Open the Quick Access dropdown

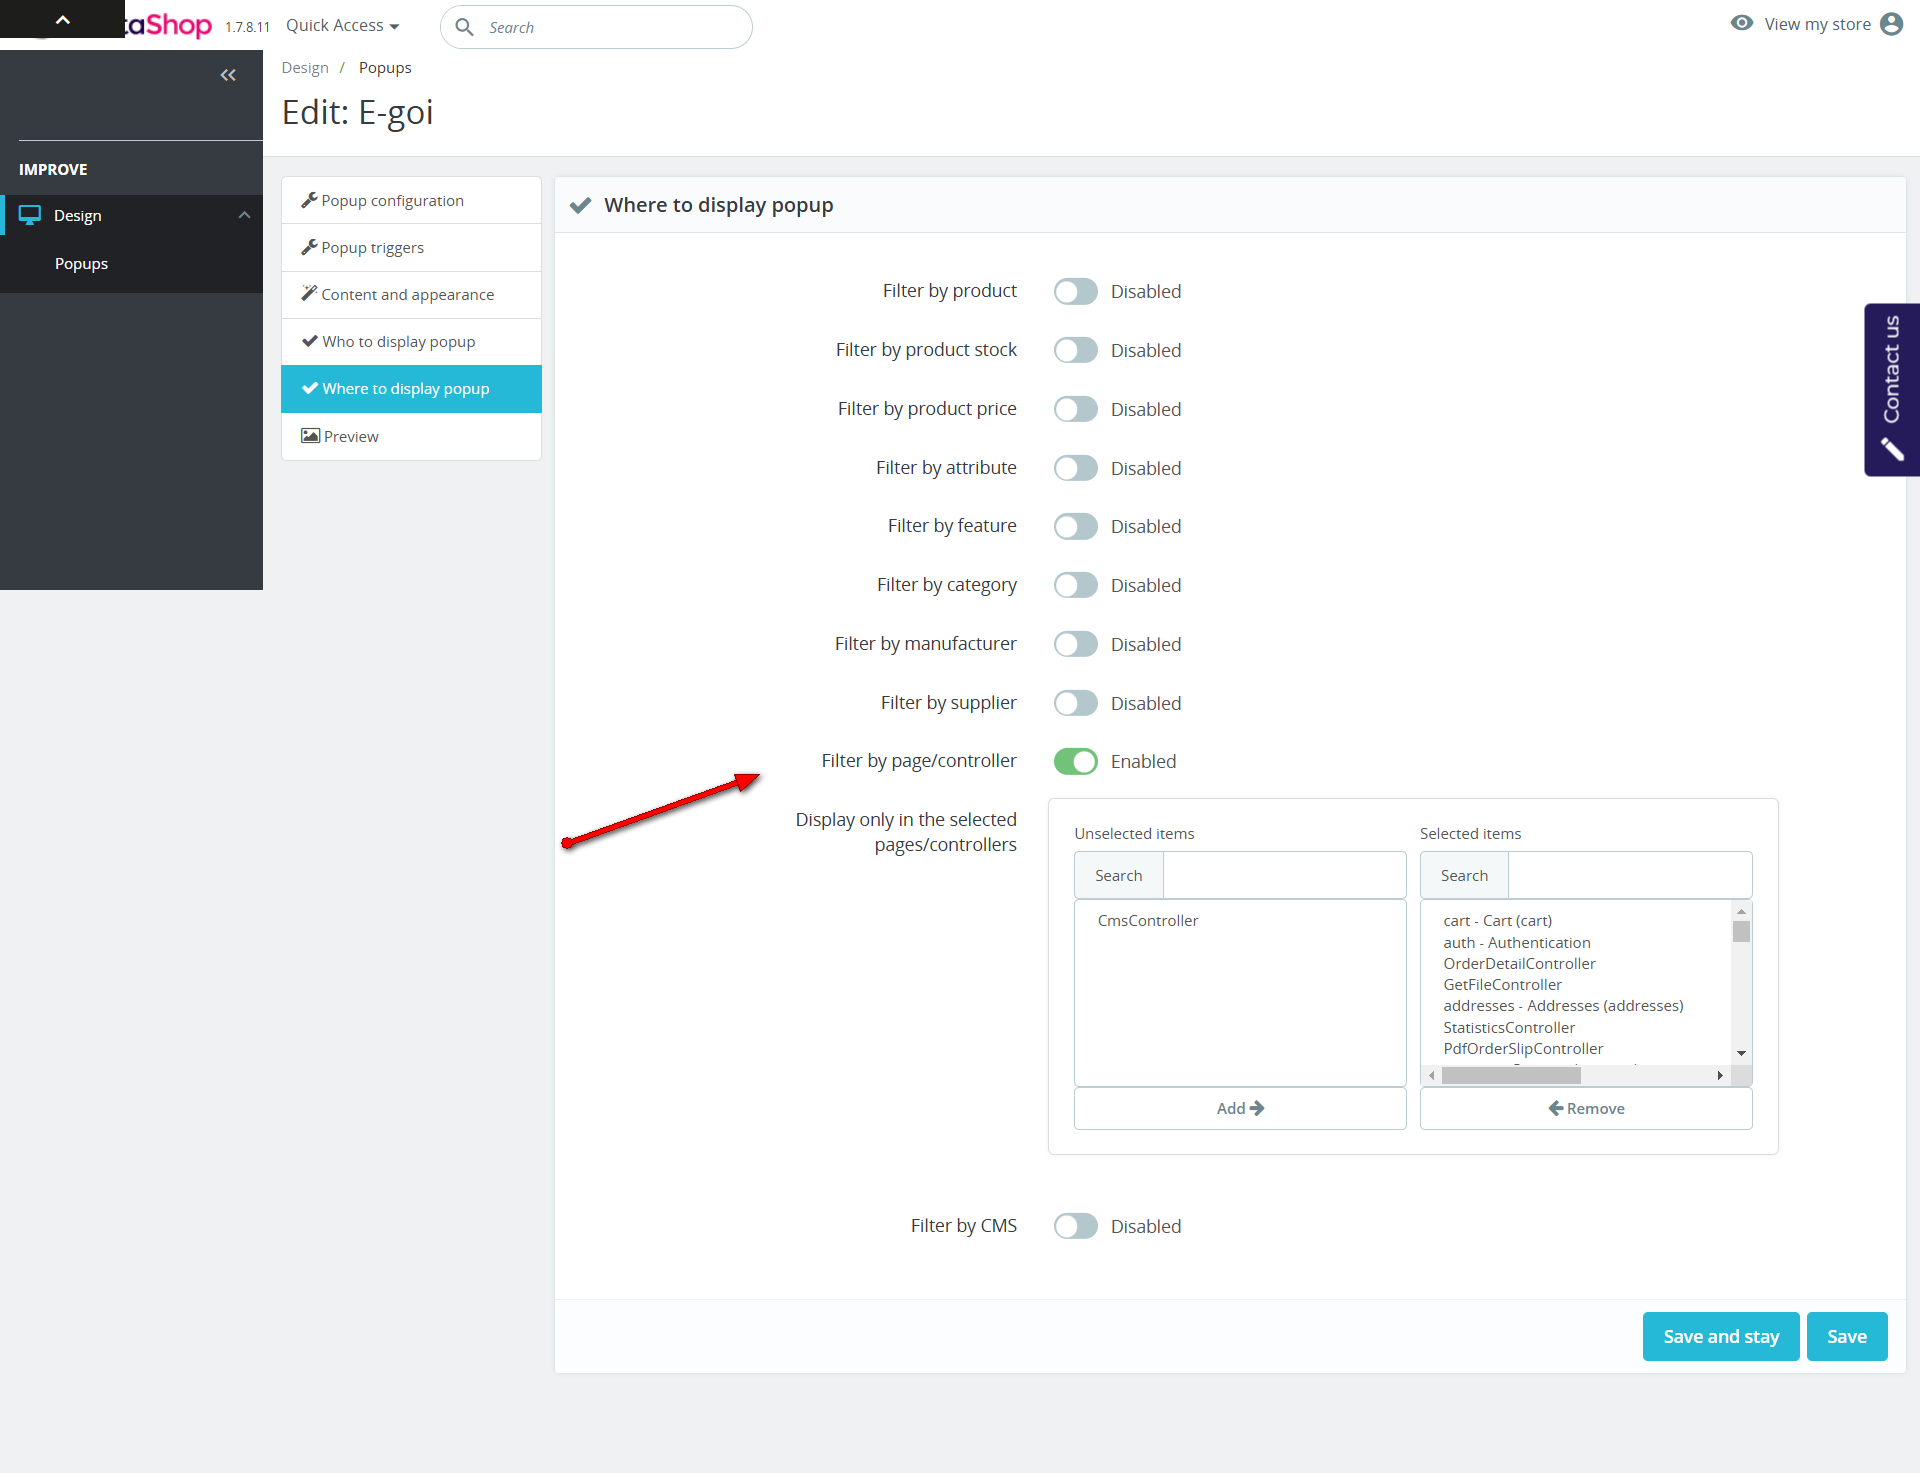pyautogui.click(x=342, y=26)
